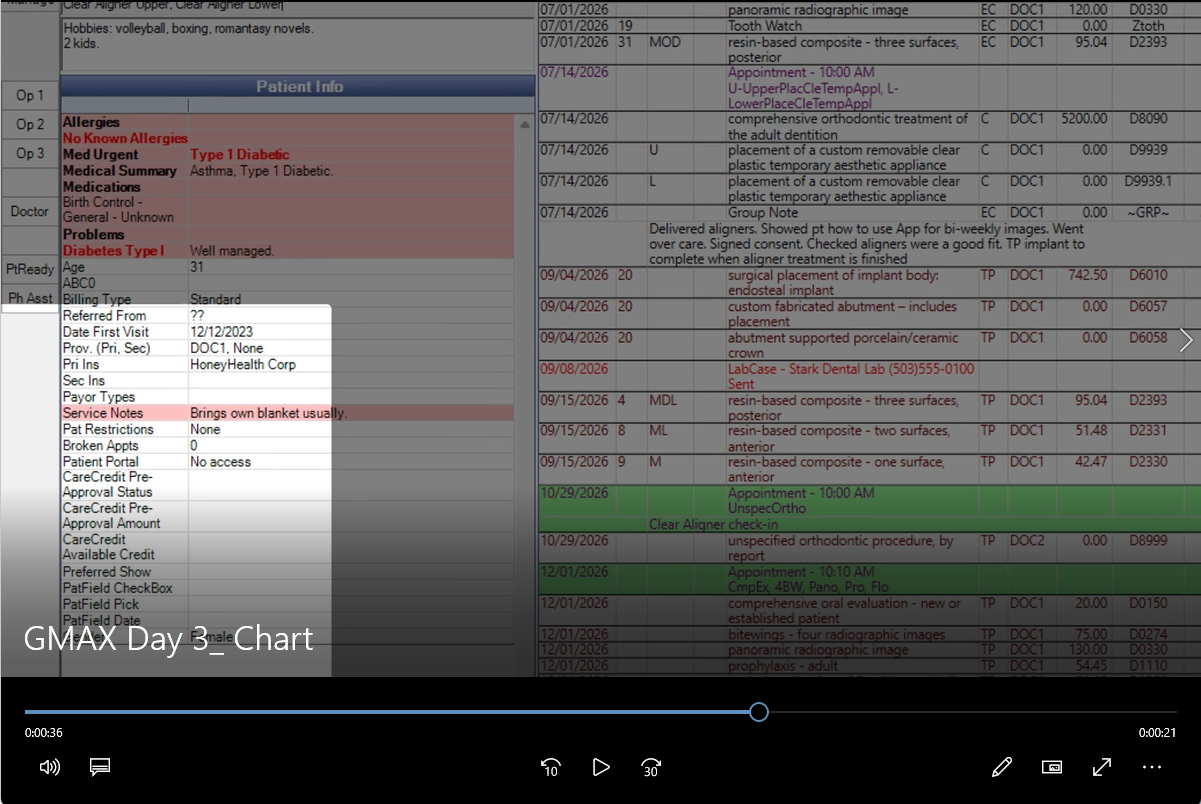Screen dimensions: 1201x804
Task: Click the video progress slider handle
Action: pyautogui.click(x=759, y=712)
